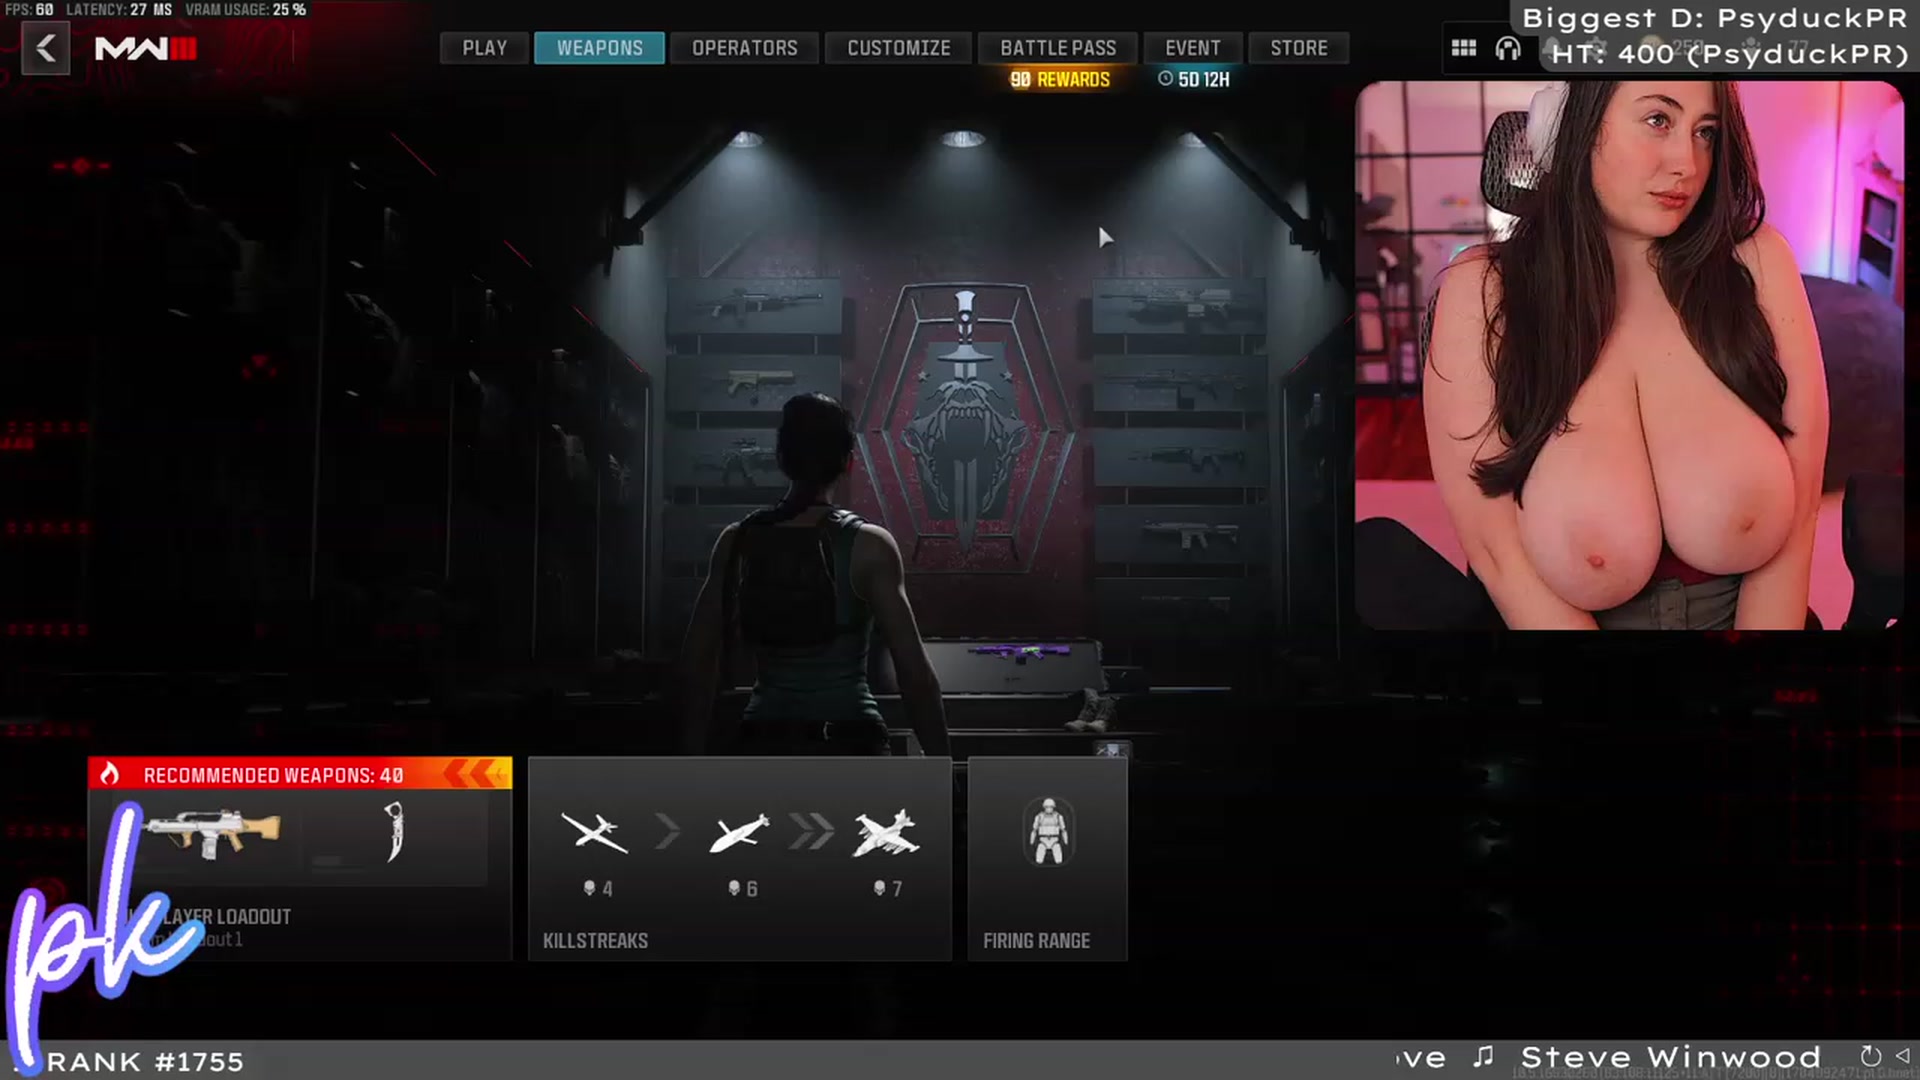The height and width of the screenshot is (1080, 1920).
Task: Select the curved knife in loadout
Action: (x=394, y=832)
